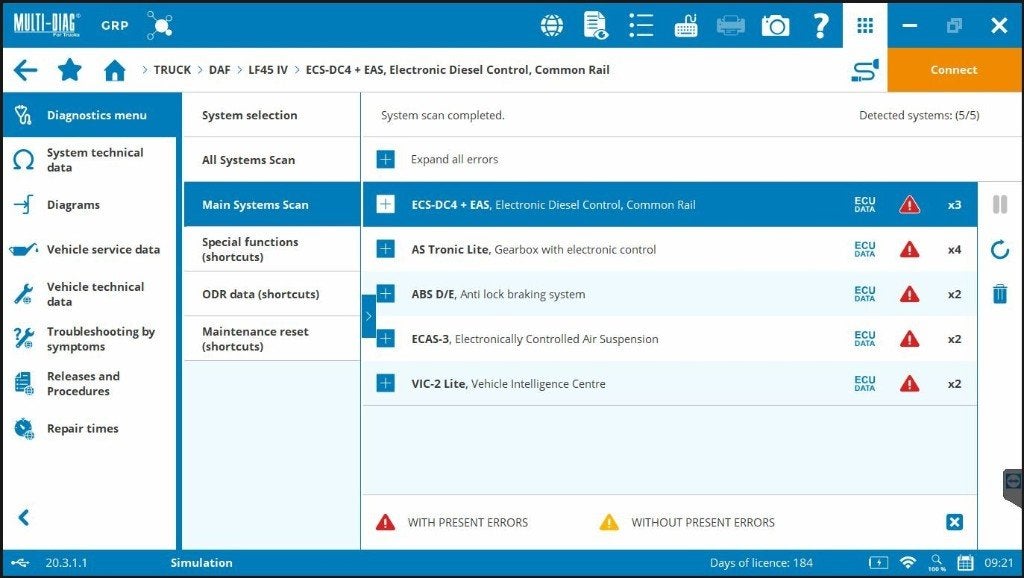
Task: Collapse the left sidebar with chevron
Action: point(24,517)
